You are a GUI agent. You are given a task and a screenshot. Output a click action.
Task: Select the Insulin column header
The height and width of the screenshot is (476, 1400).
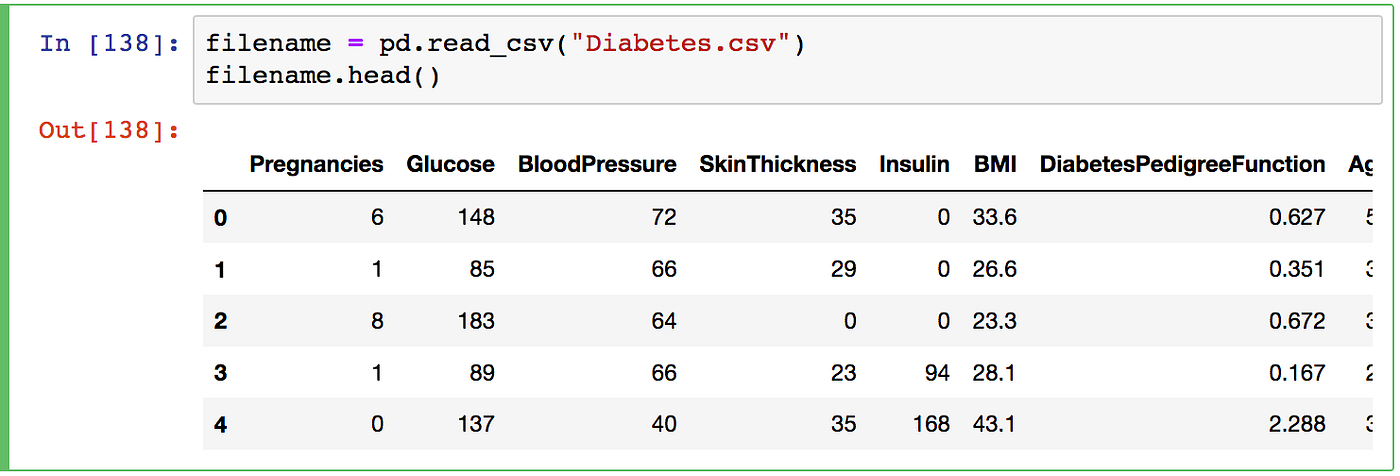pos(914,165)
